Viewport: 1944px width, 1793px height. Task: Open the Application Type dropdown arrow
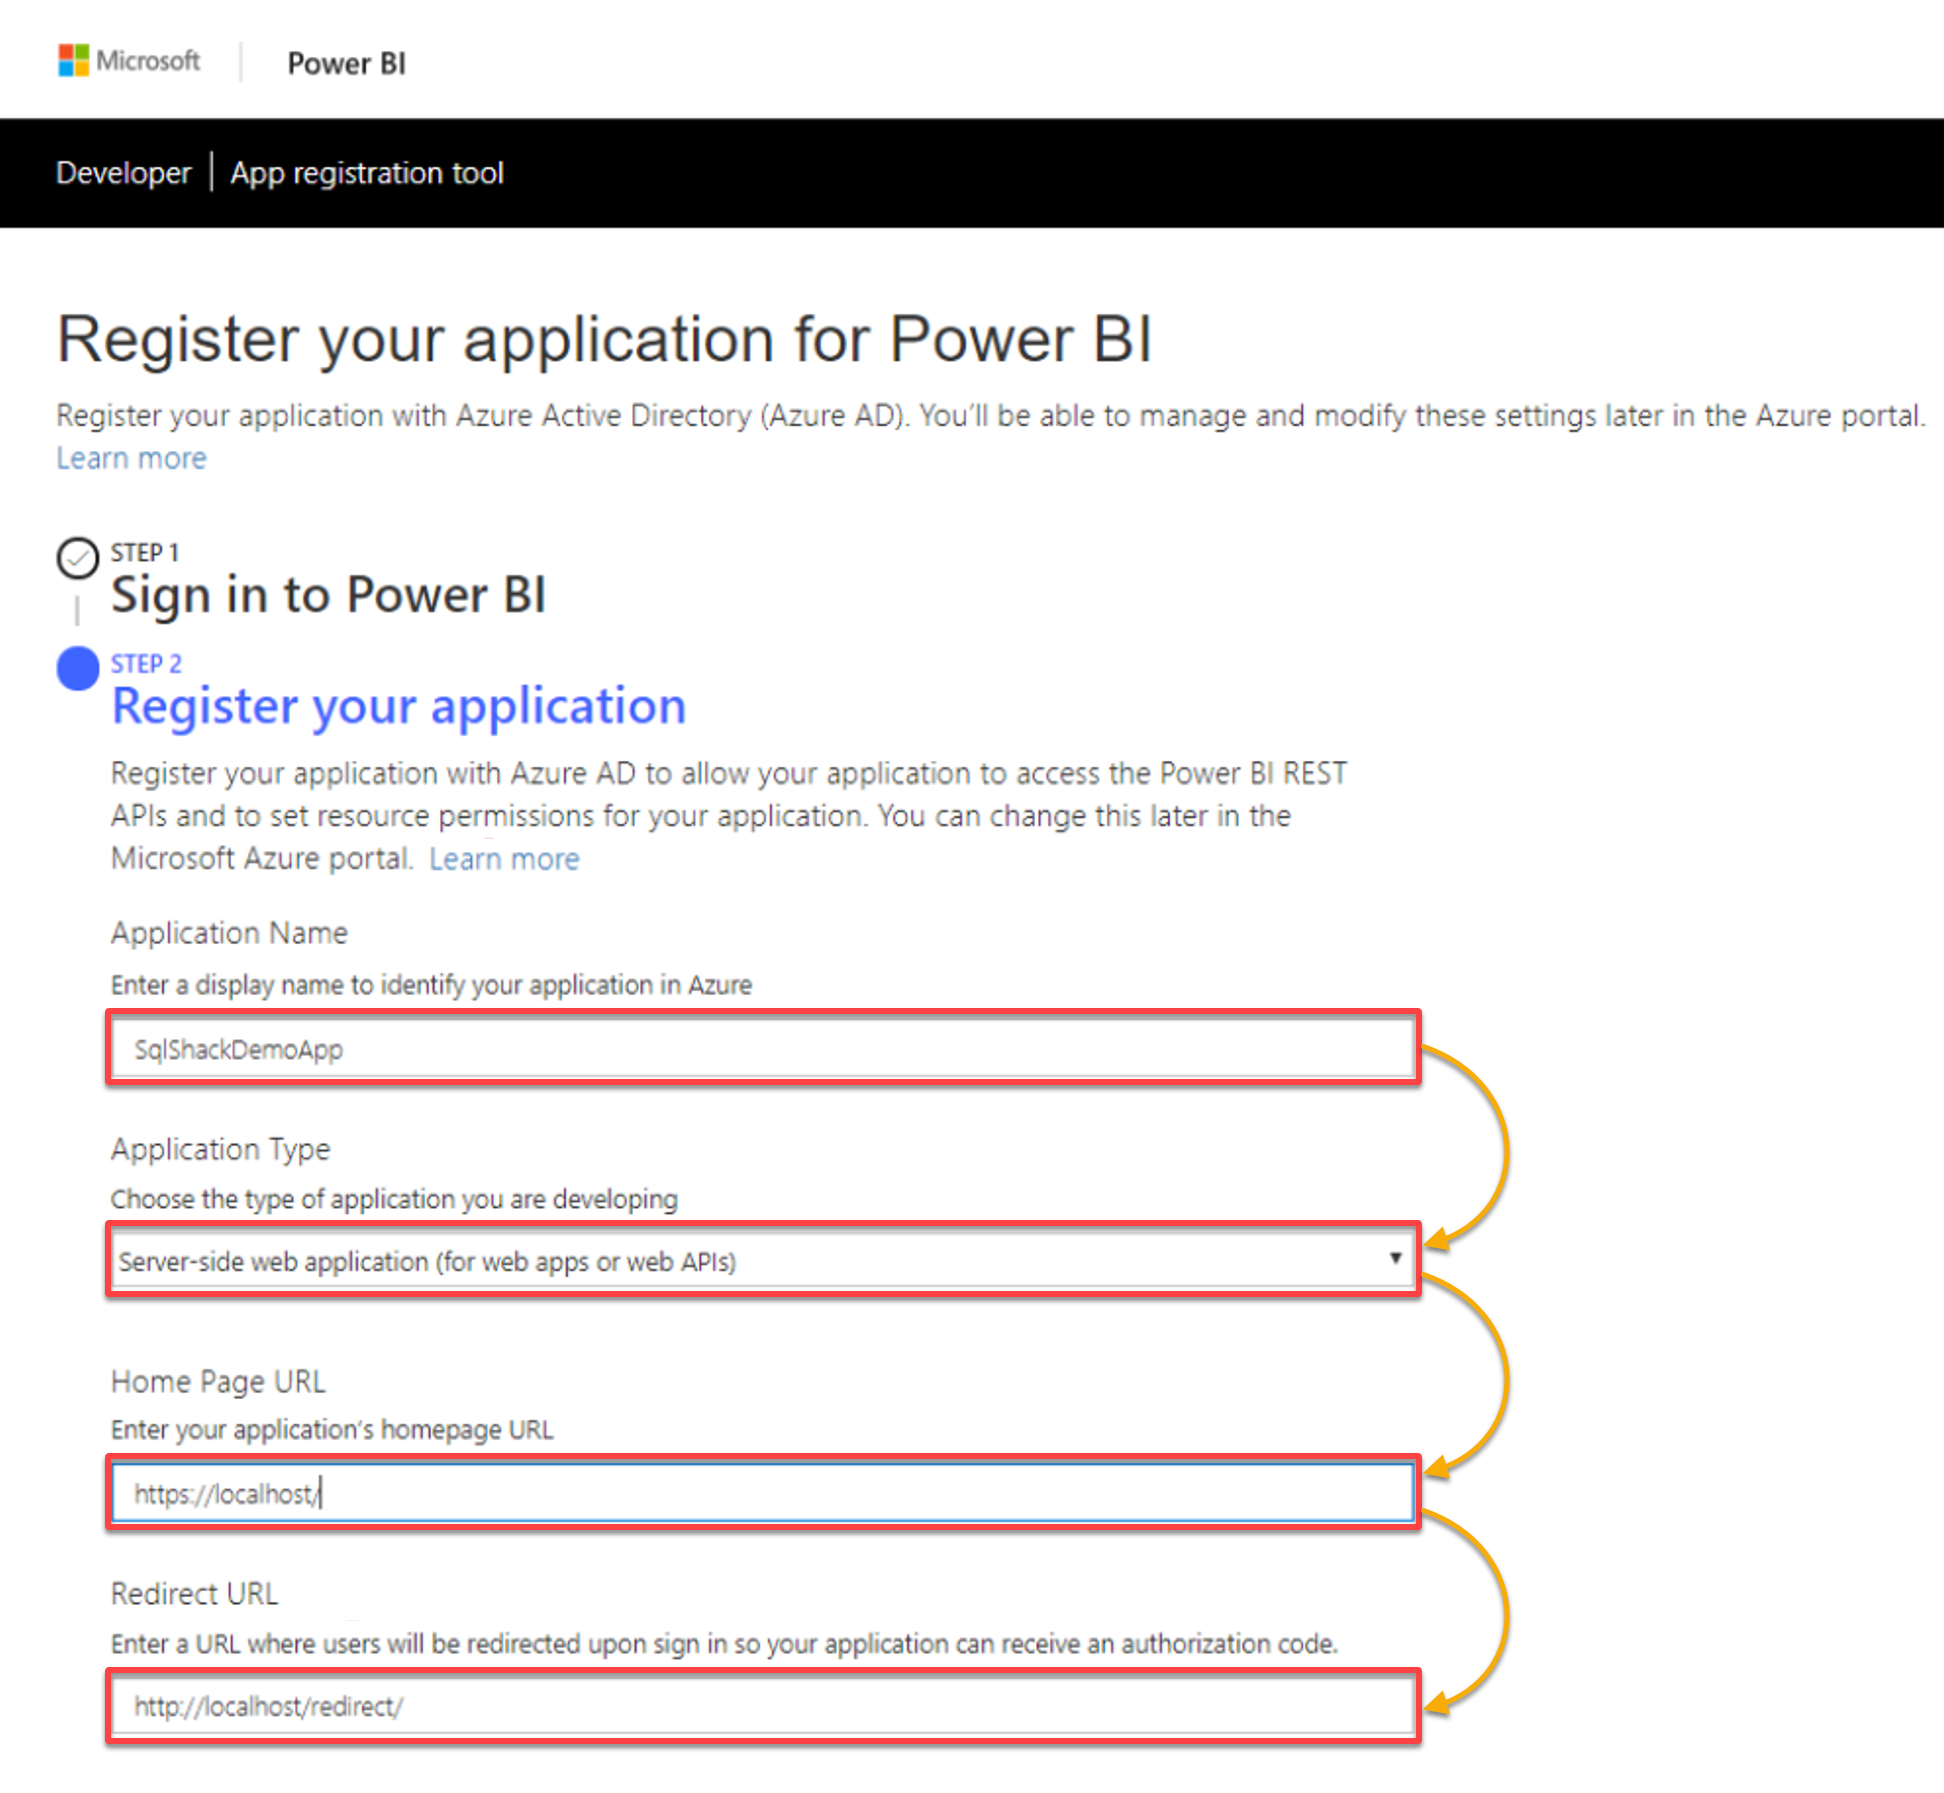click(1395, 1258)
